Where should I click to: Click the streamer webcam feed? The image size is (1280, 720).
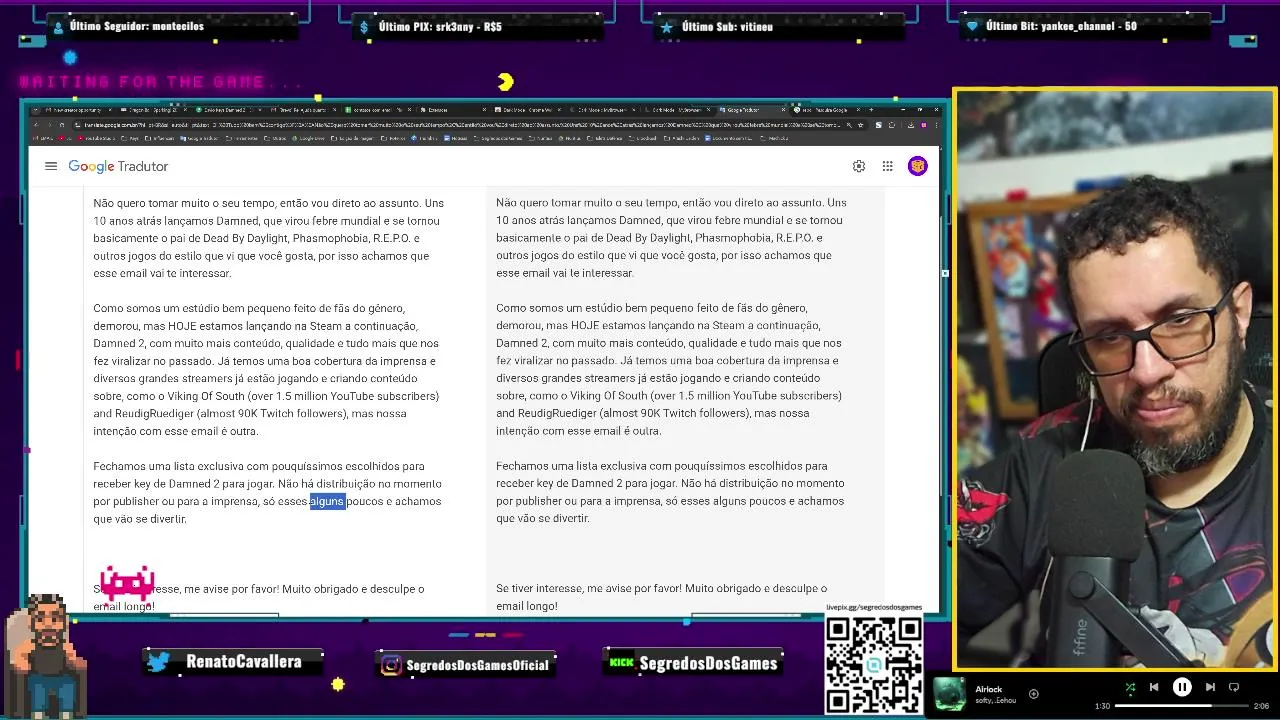coord(1115,380)
